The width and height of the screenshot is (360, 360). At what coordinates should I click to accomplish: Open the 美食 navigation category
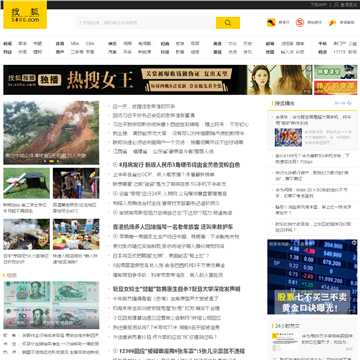[x=218, y=44]
